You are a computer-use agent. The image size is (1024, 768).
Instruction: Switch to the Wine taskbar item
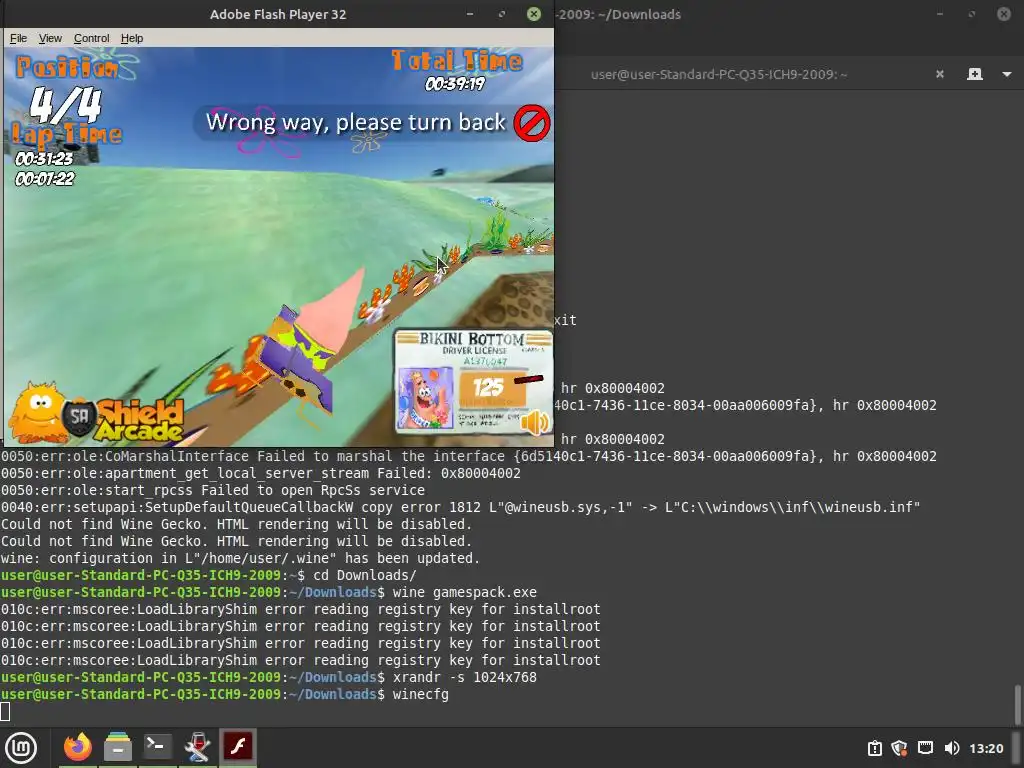click(197, 747)
